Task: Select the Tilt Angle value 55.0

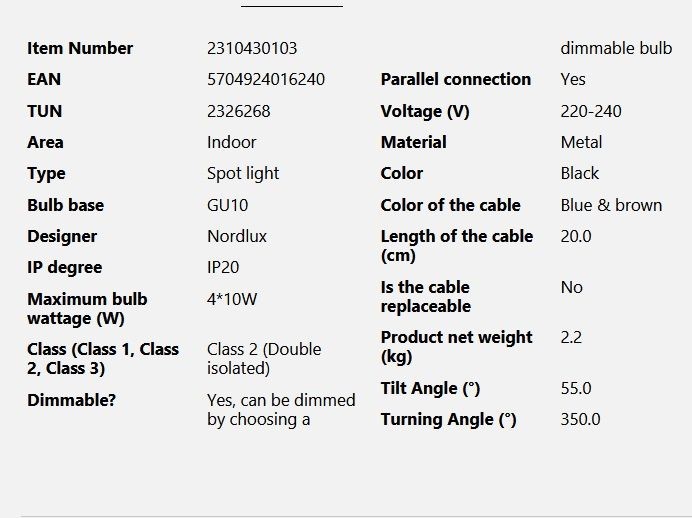Action: (x=575, y=388)
